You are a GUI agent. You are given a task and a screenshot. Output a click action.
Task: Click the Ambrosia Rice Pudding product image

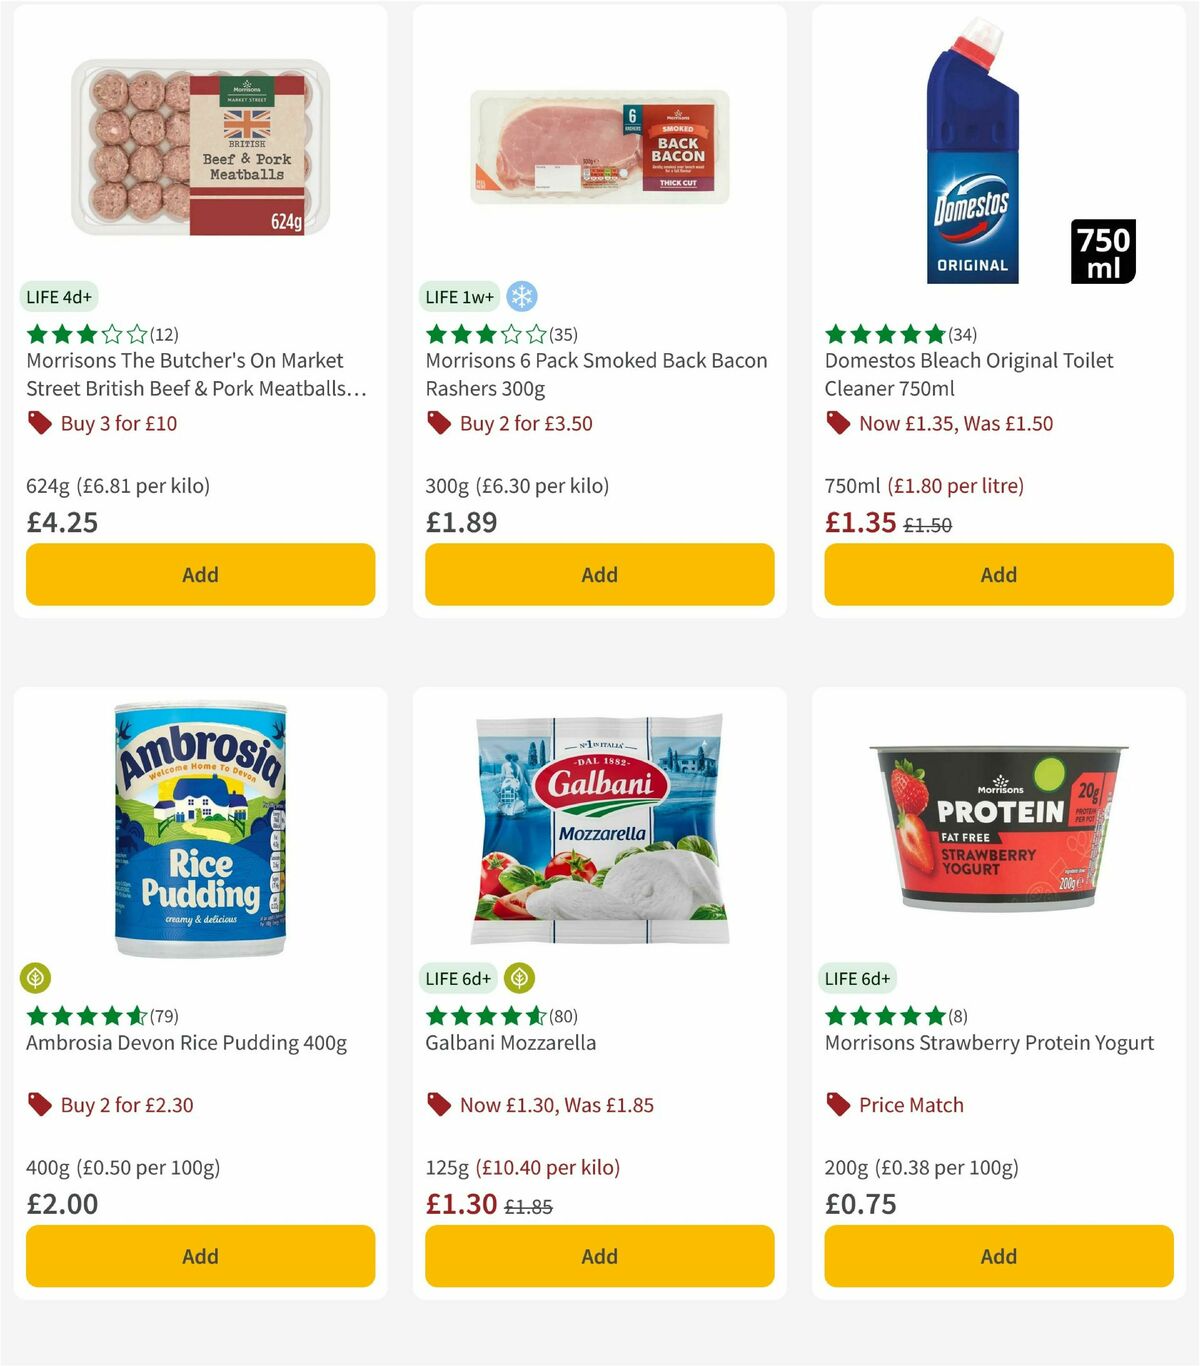pos(199,820)
